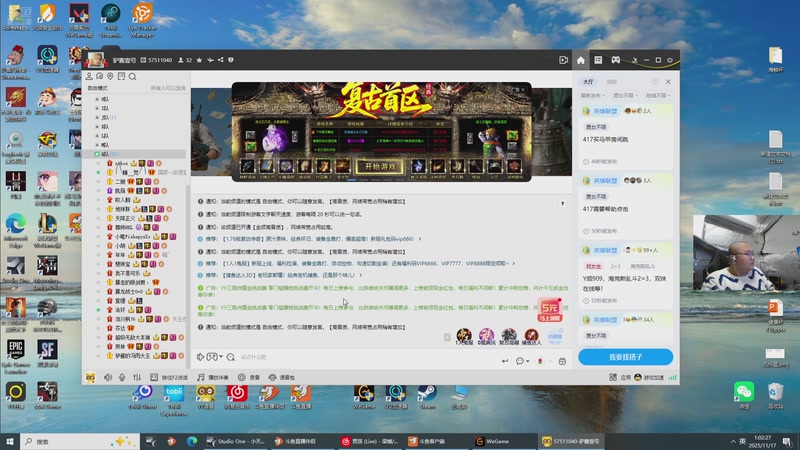
Task: Open the gamepad game center icon
Action: click(616, 60)
